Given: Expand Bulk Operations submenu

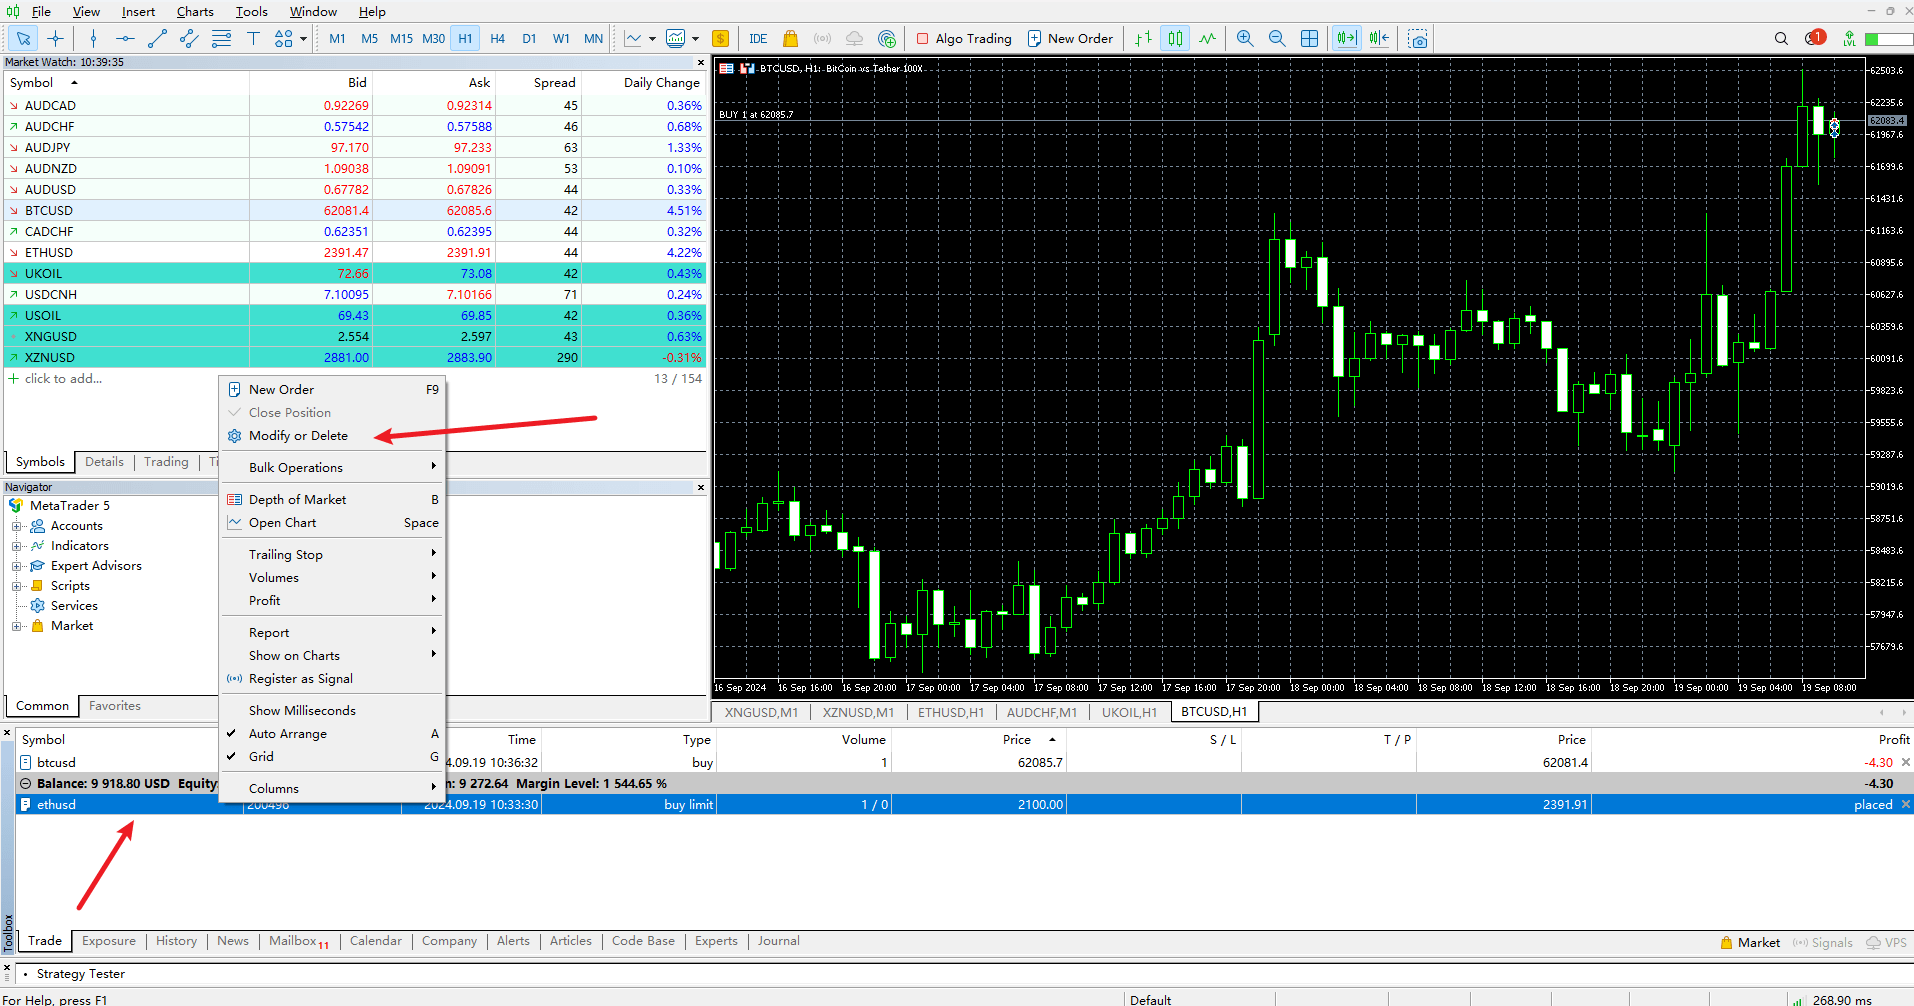Looking at the screenshot, I should click(x=331, y=467).
